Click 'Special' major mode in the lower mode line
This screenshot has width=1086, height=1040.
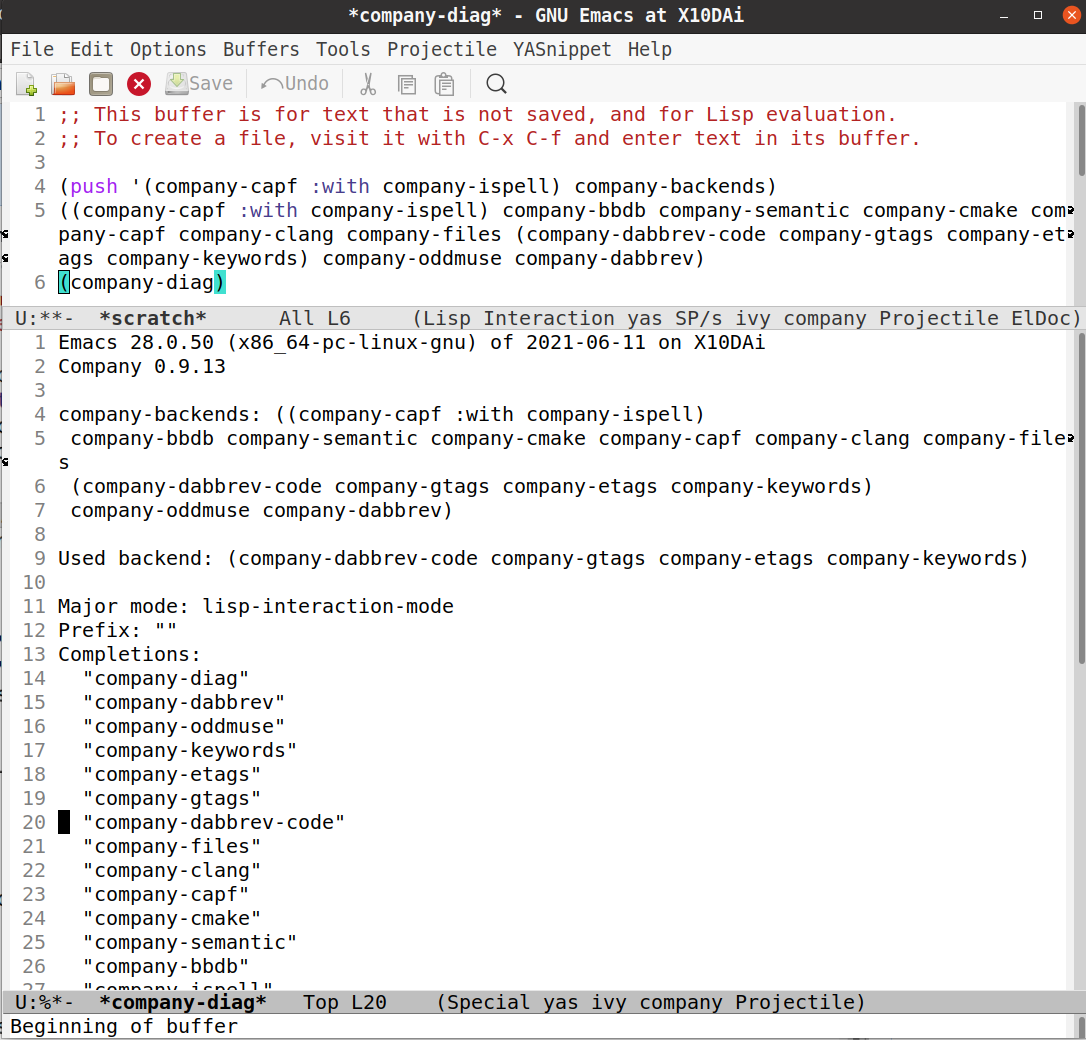click(489, 1003)
